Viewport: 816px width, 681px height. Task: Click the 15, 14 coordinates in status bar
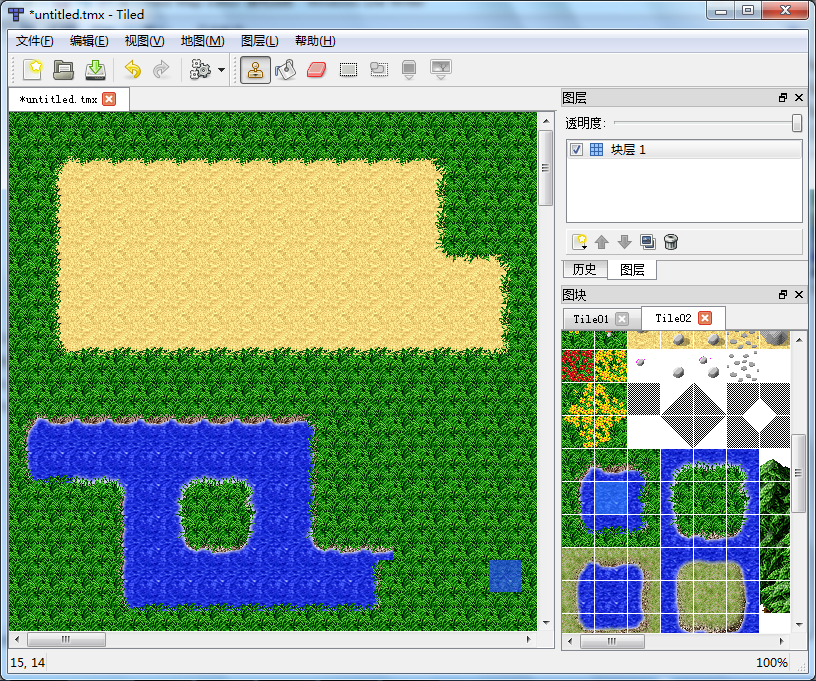[28, 662]
